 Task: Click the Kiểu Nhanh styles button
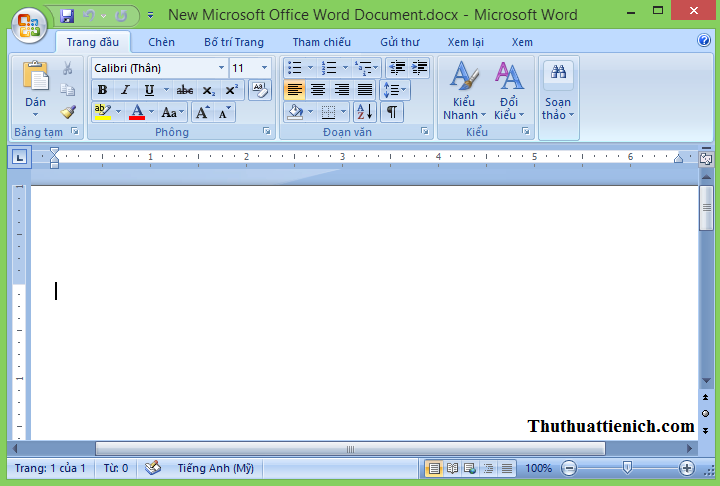[461, 92]
